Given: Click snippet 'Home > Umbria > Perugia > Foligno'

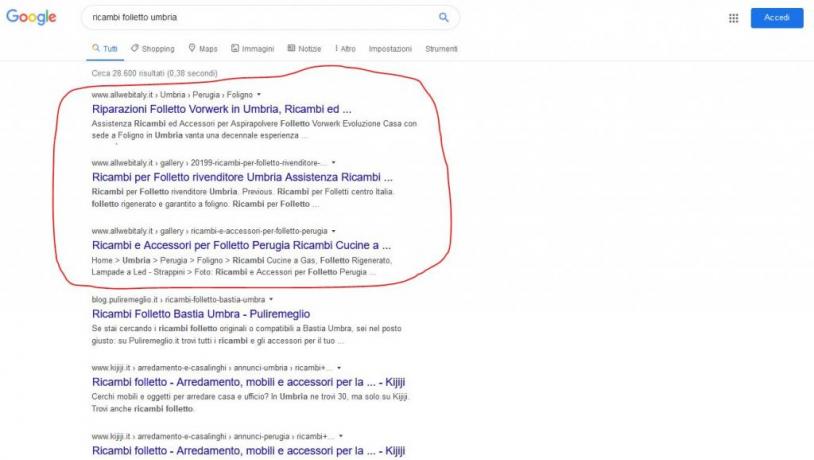Looking at the screenshot, I should click(x=241, y=266).
